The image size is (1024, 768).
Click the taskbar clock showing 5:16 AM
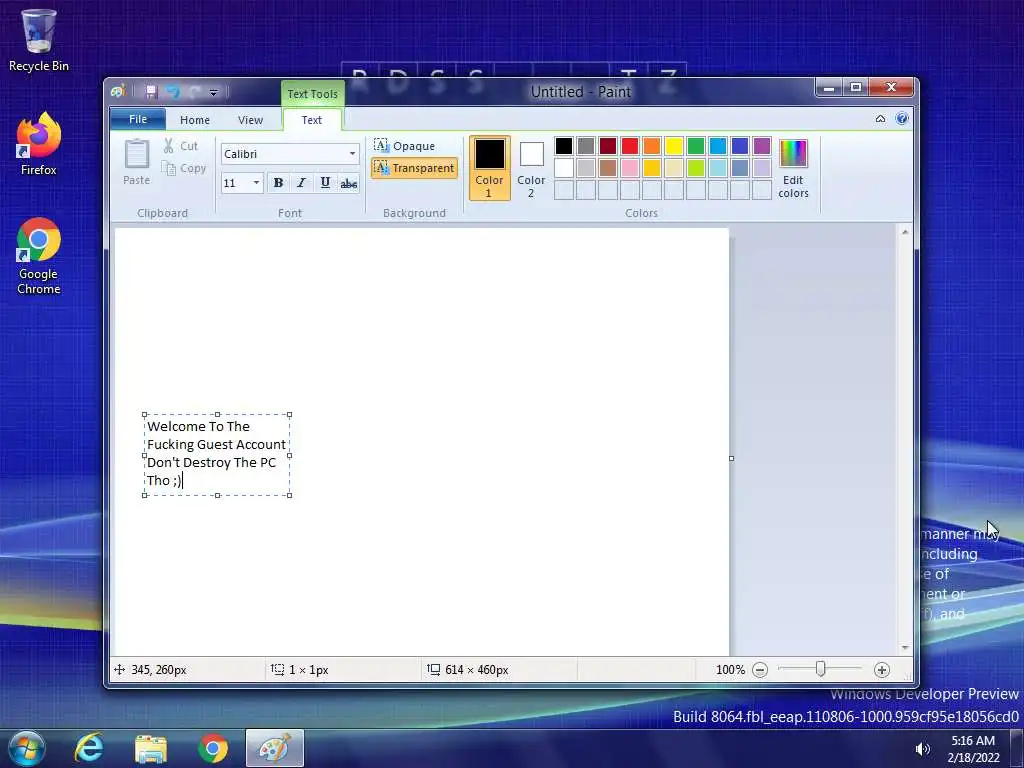973,749
